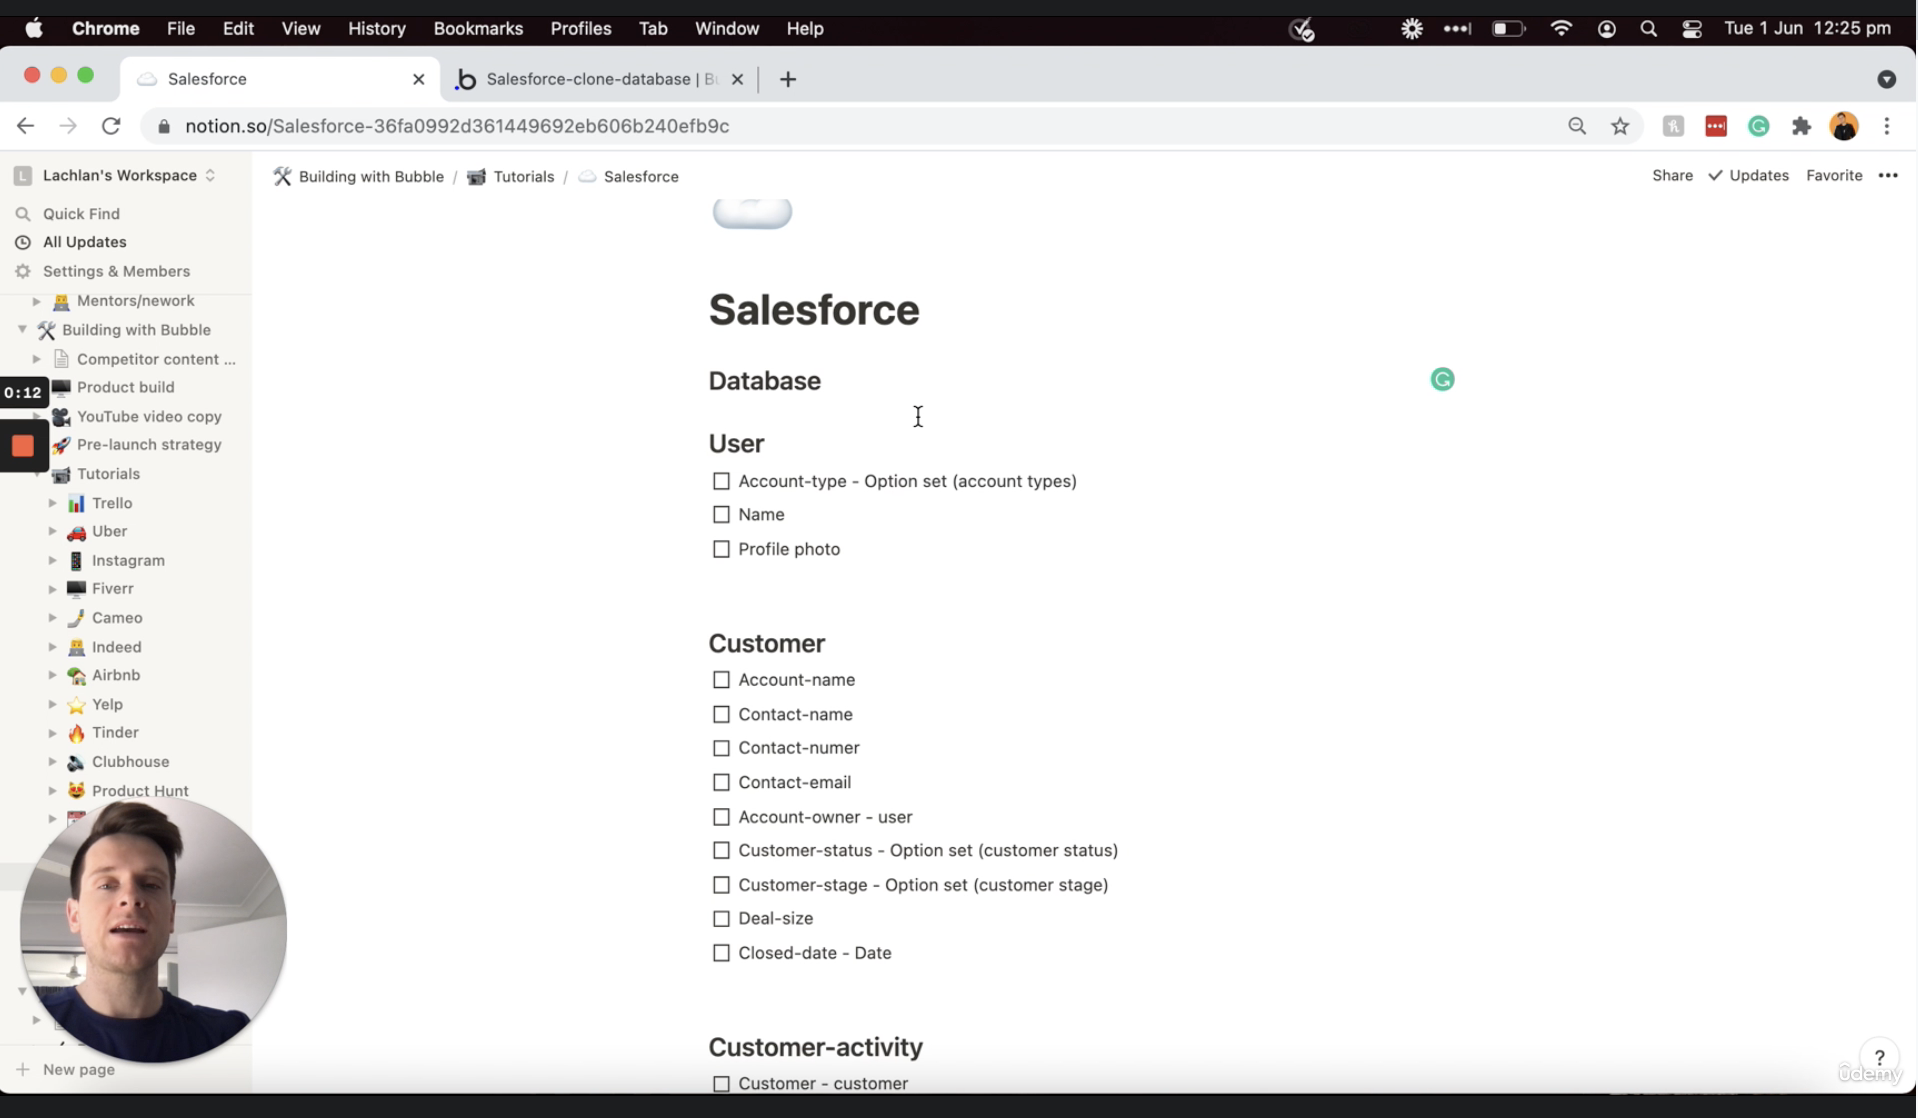The height and width of the screenshot is (1118, 1918).
Task: Click the Trello chart page icon
Action: point(76,503)
